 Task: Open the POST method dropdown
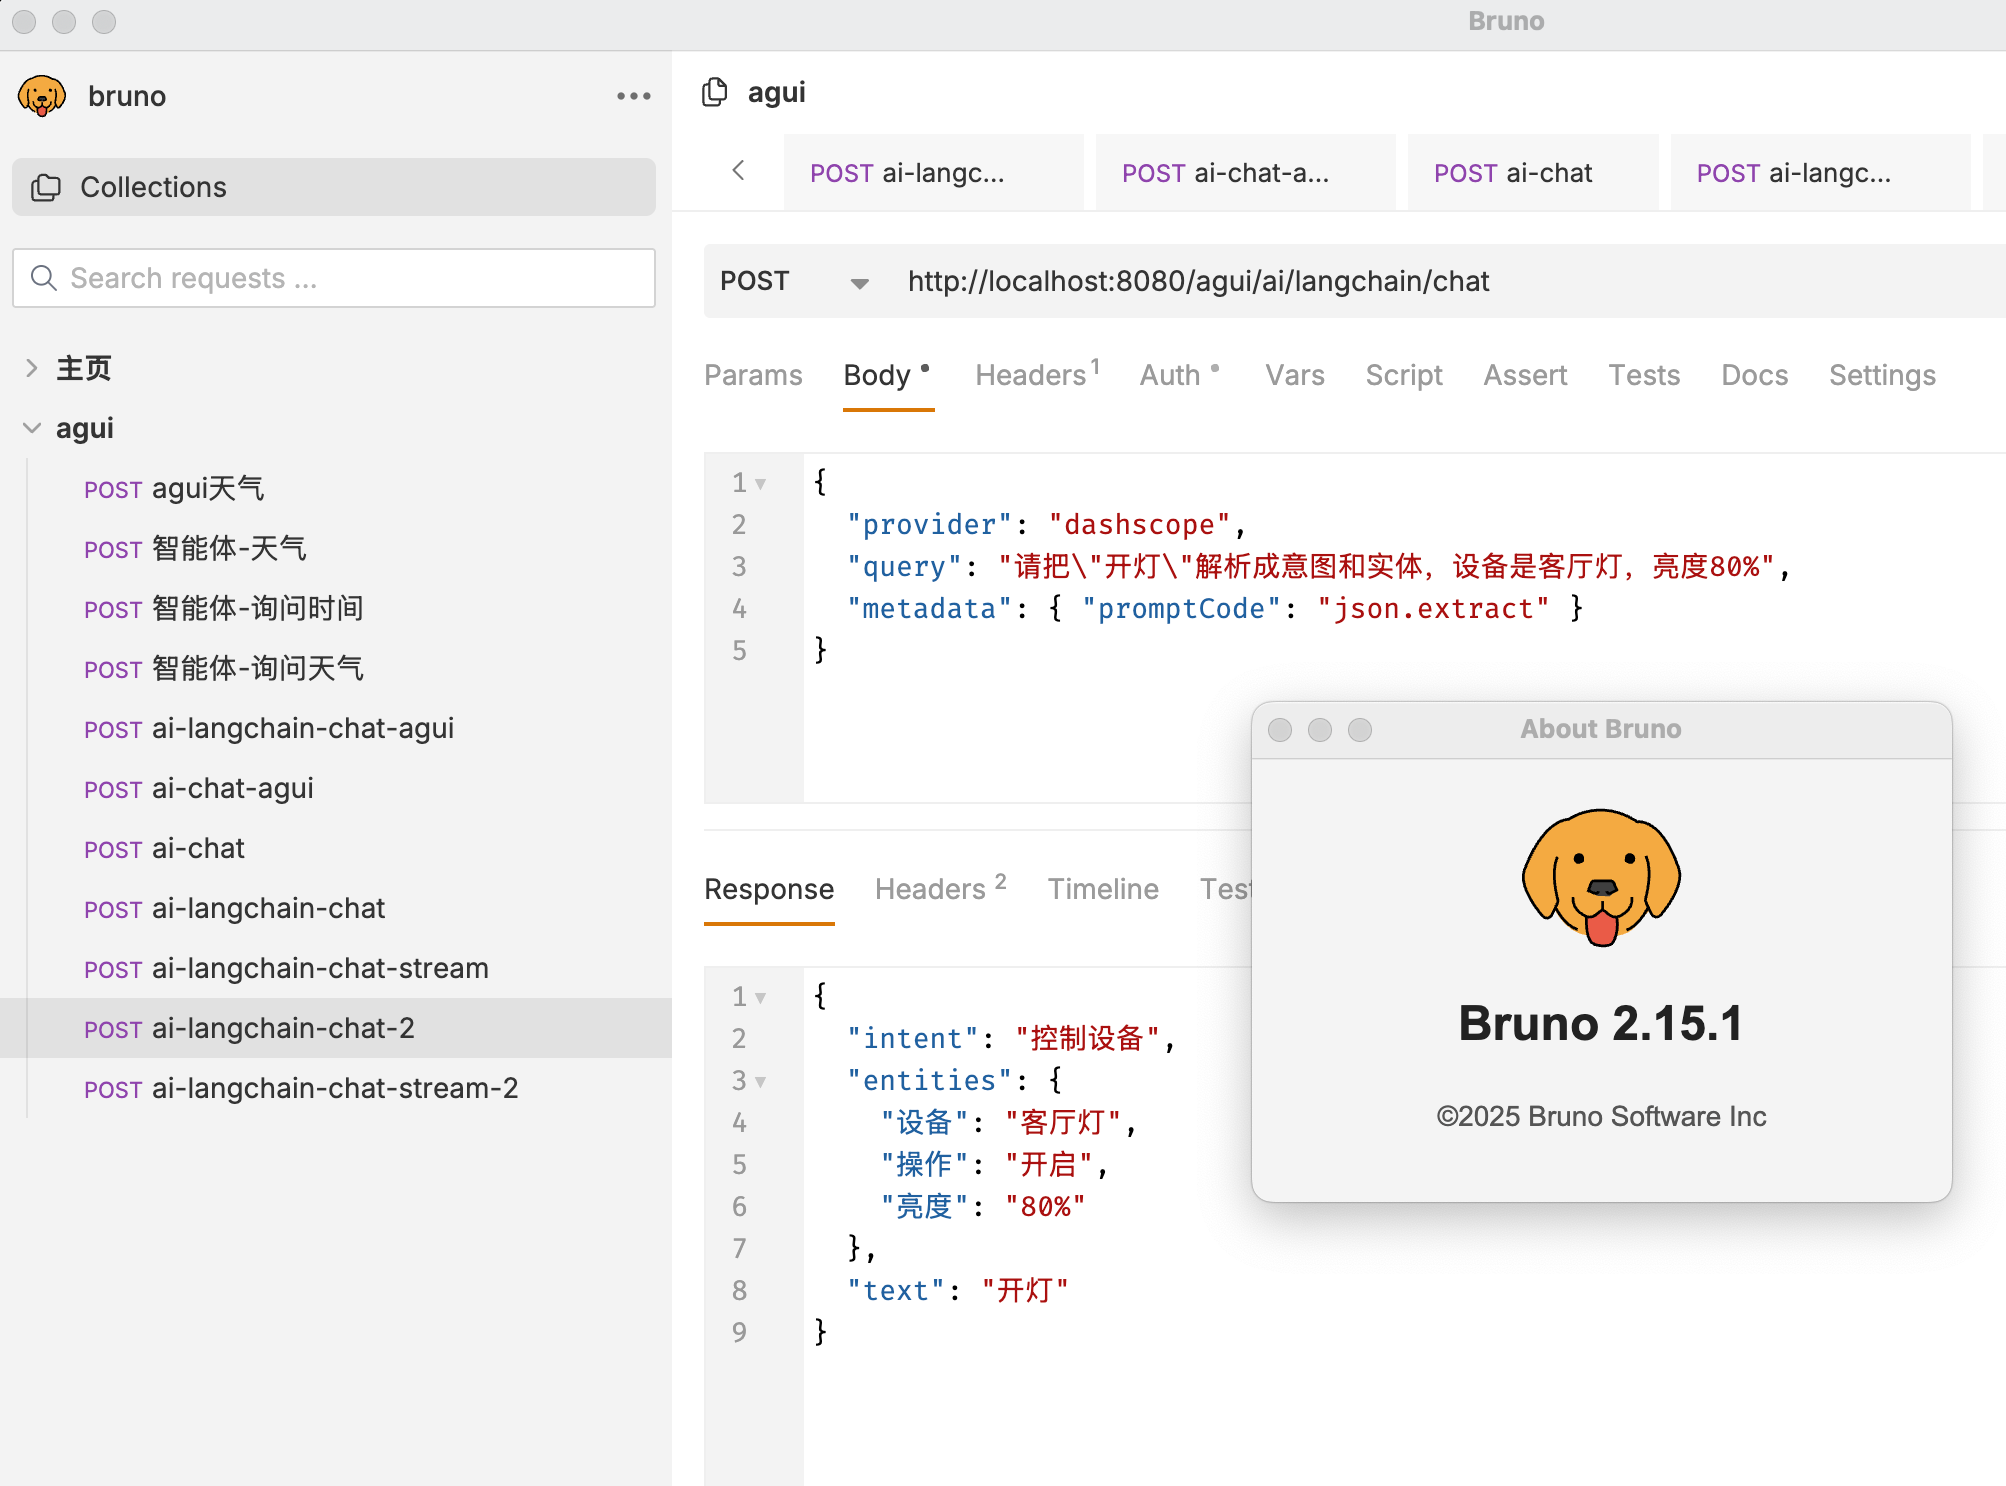tap(859, 283)
